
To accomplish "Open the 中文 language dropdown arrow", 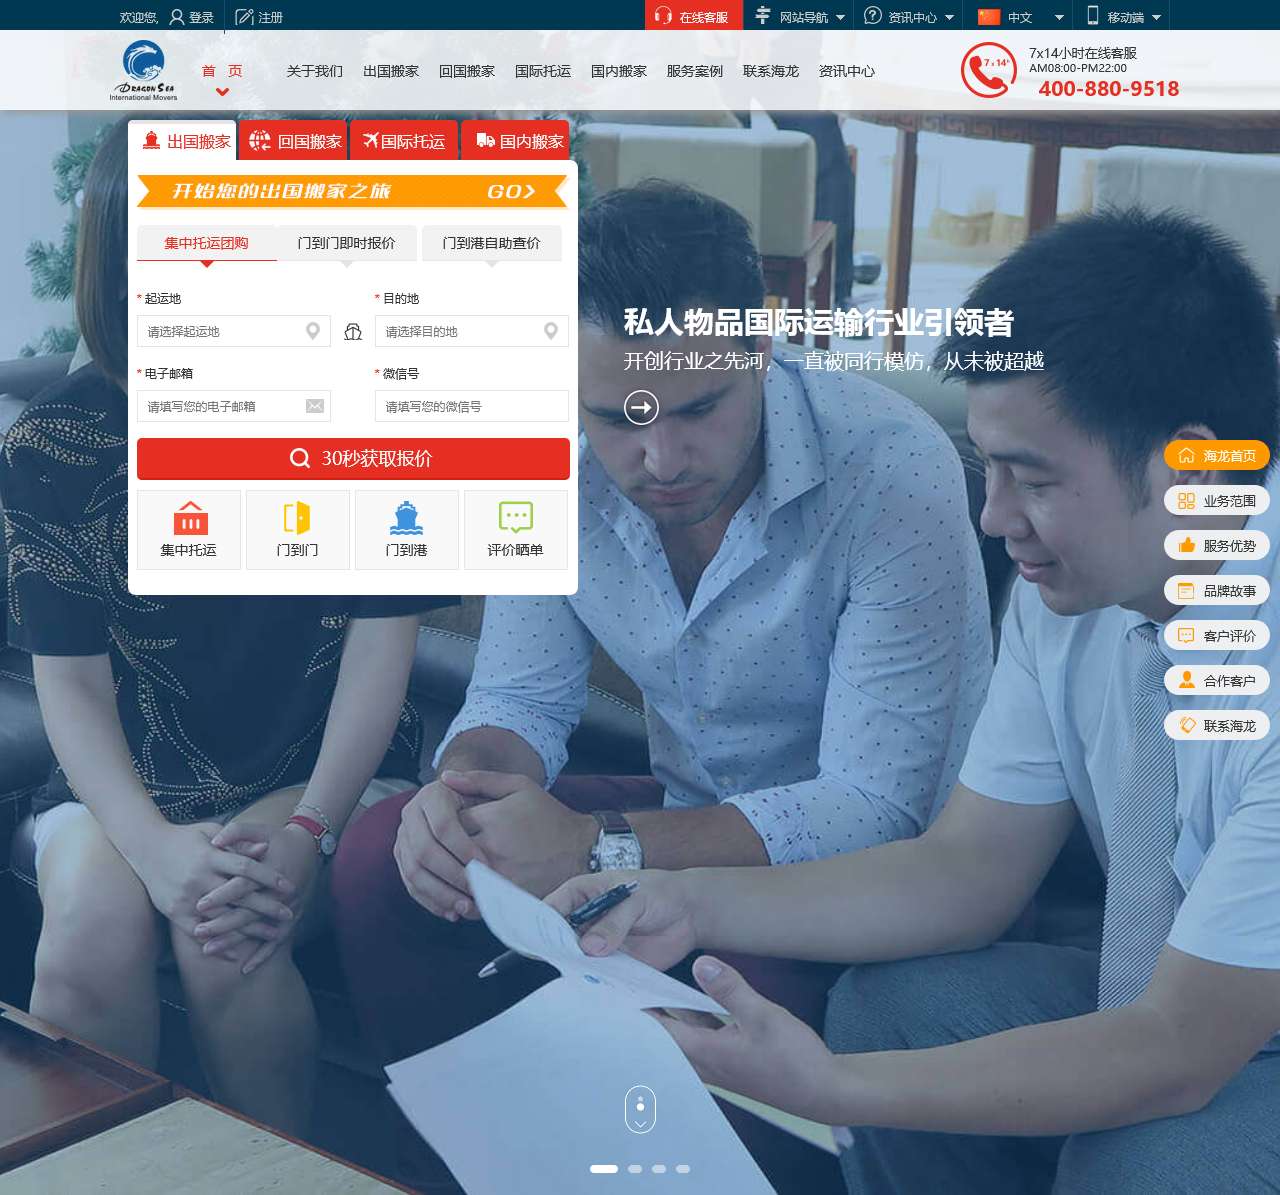I will 1059,17.
